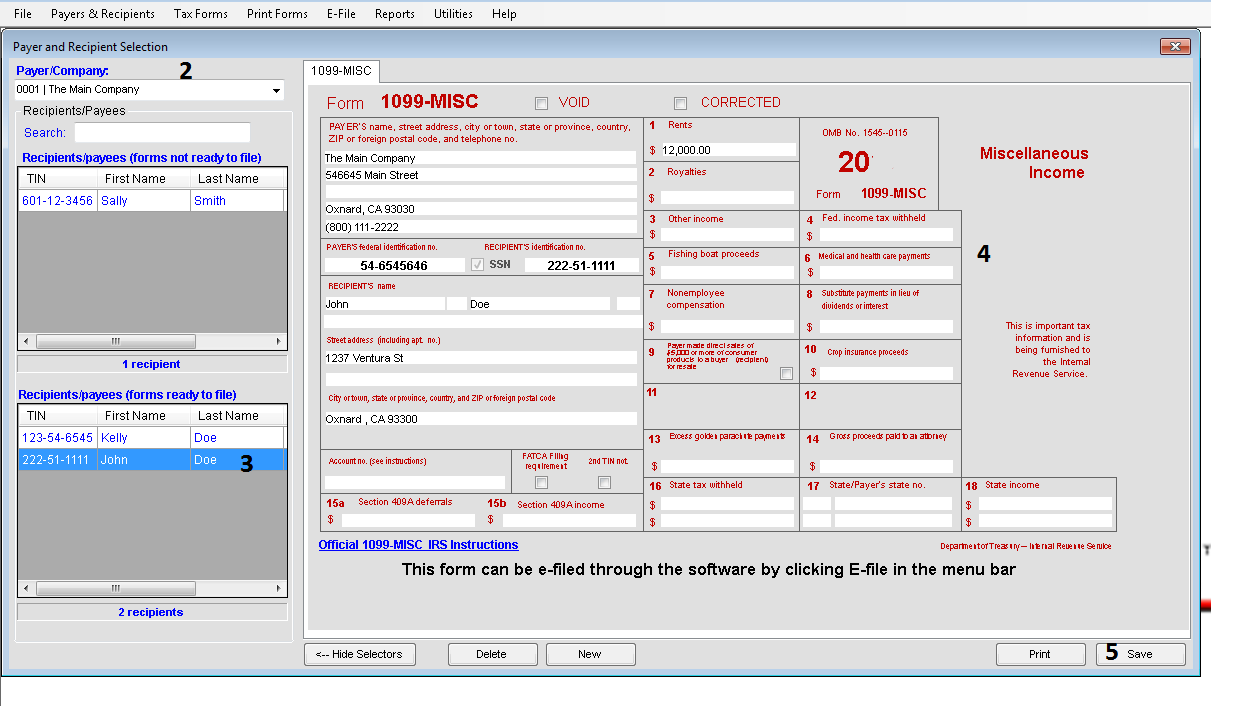Screen dimensions: 1243x706
Task: Click the Excess golden parachute payments field
Action: tap(728, 466)
